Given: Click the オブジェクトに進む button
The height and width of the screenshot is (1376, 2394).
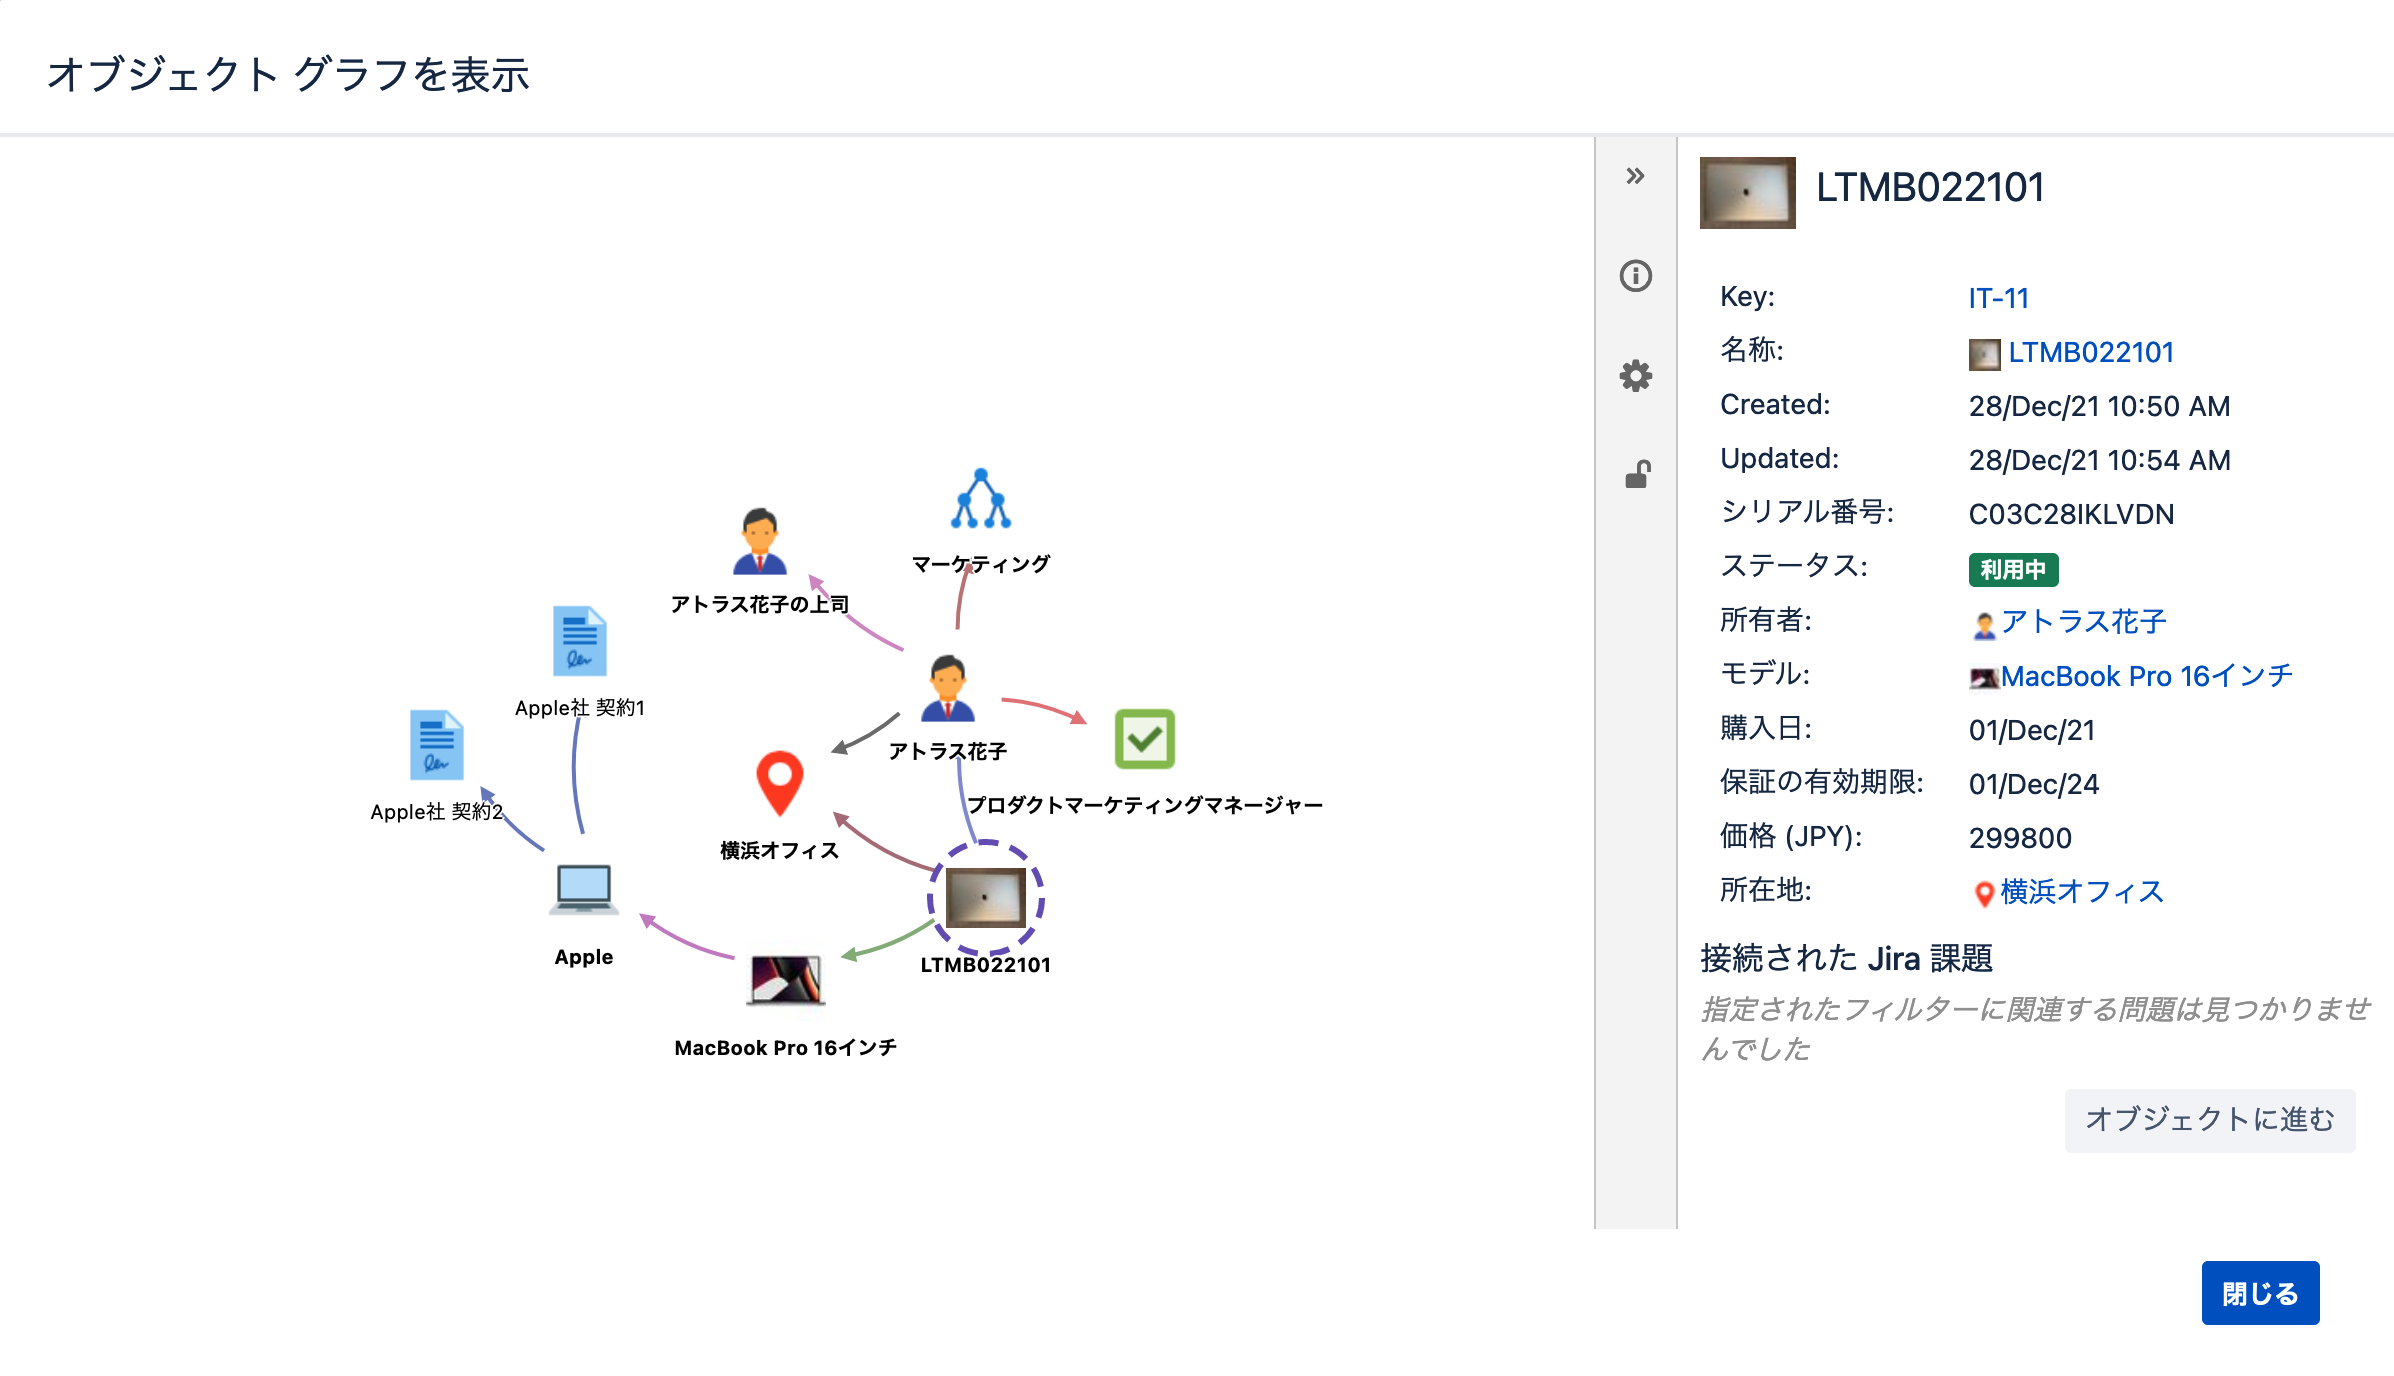Looking at the screenshot, I should [2210, 1120].
